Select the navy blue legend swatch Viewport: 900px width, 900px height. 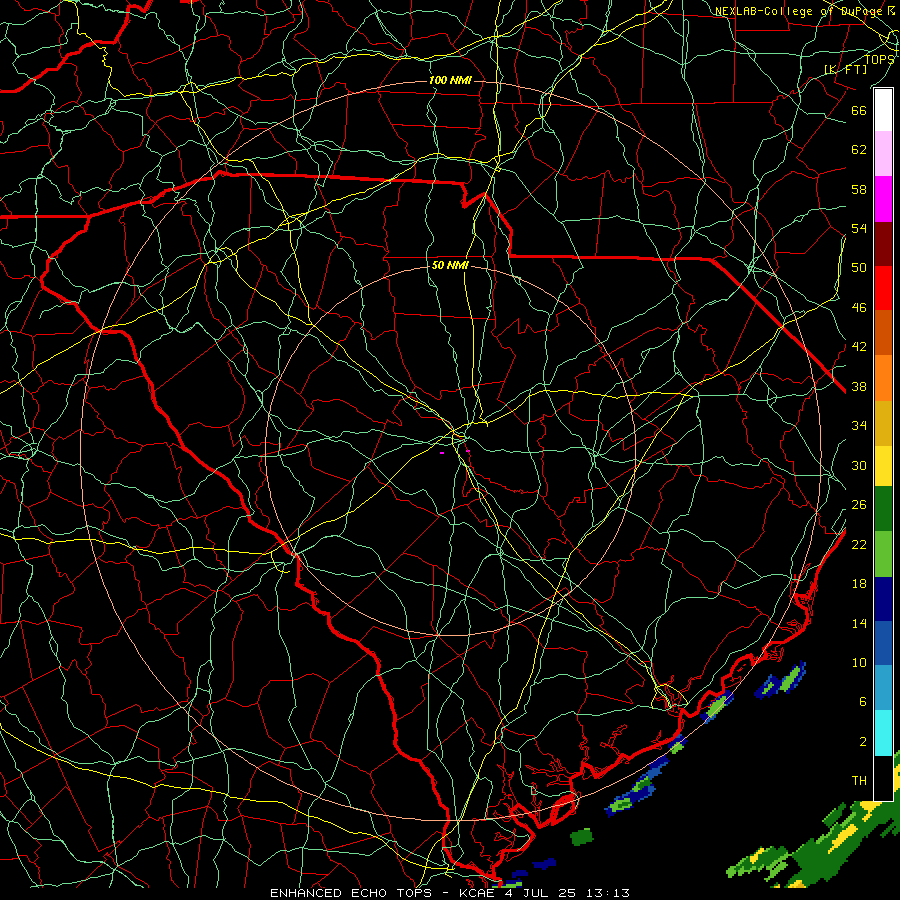(x=883, y=599)
